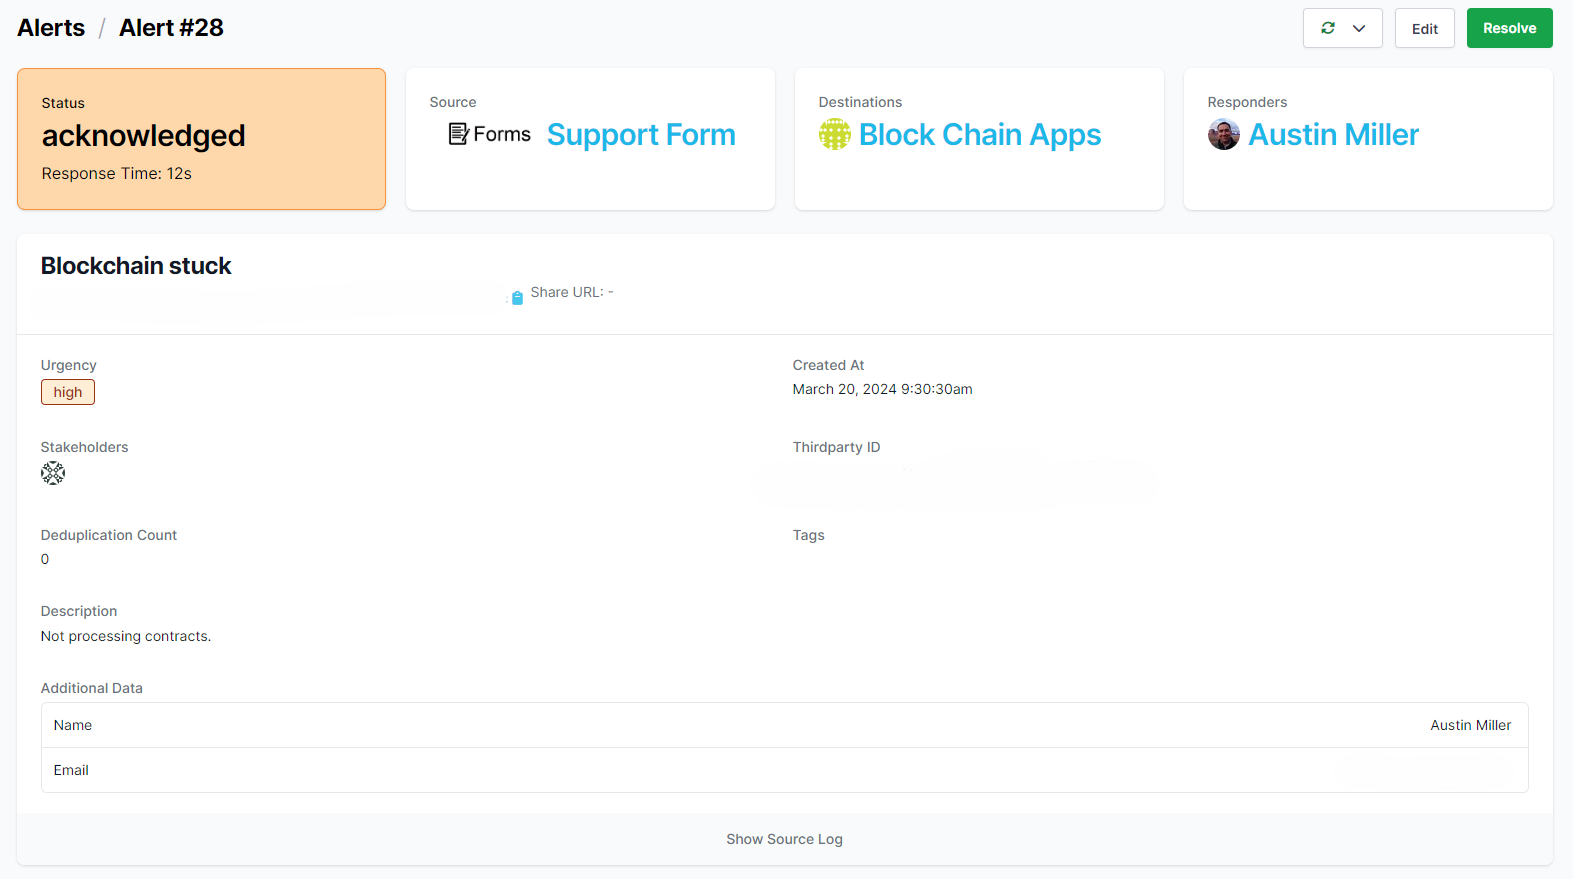Go back to Alerts via breadcrumb
The height and width of the screenshot is (879, 1573).
(51, 28)
